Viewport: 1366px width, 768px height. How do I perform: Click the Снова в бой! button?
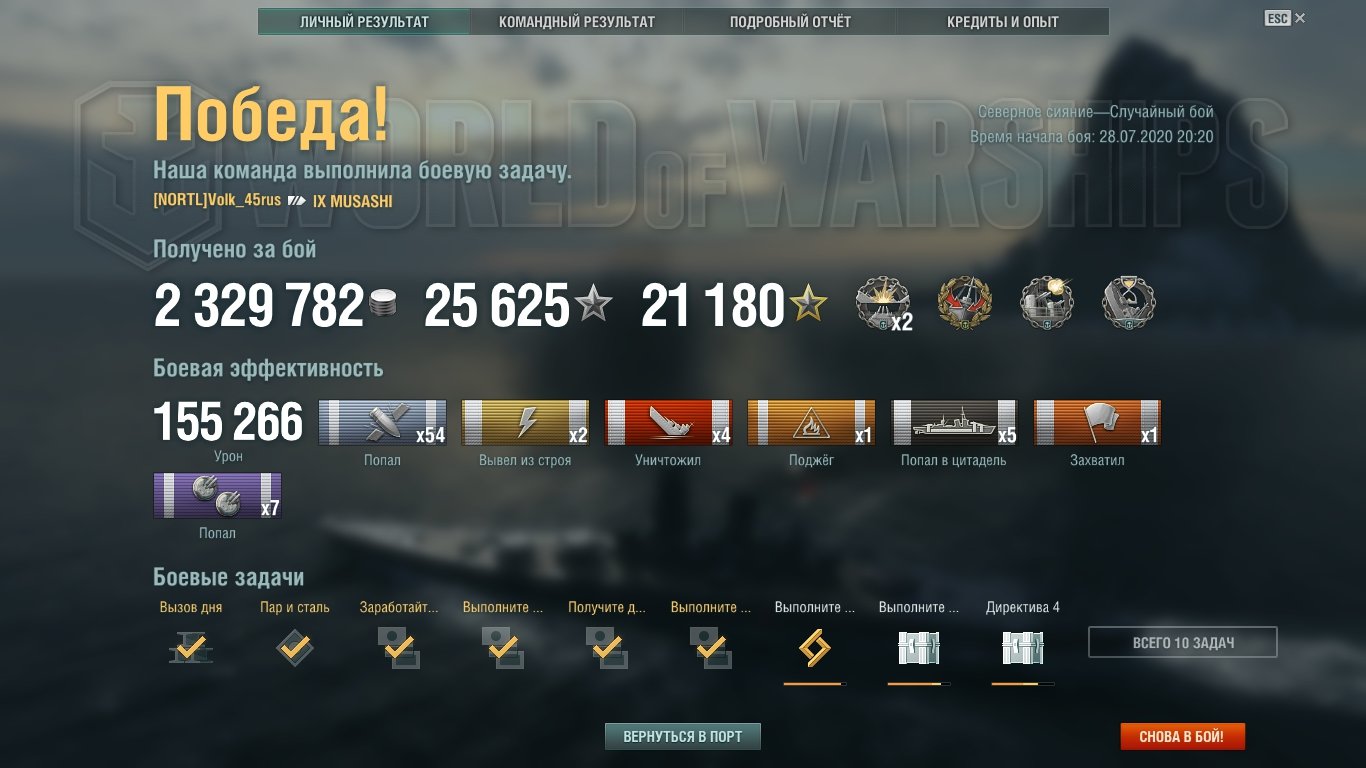(1182, 738)
